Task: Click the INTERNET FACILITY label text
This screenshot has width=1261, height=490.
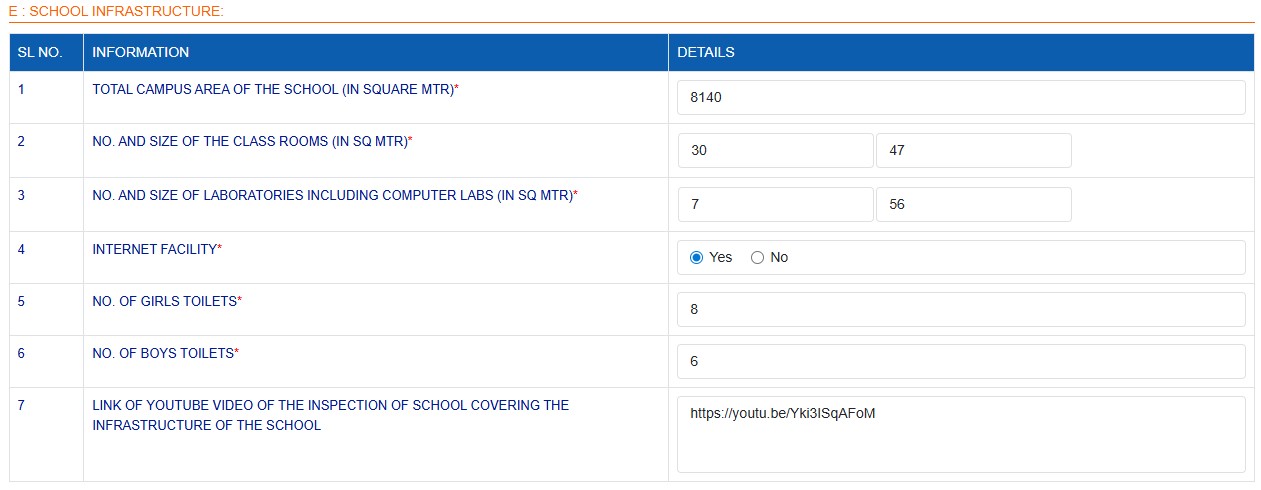Action: pyautogui.click(x=155, y=249)
